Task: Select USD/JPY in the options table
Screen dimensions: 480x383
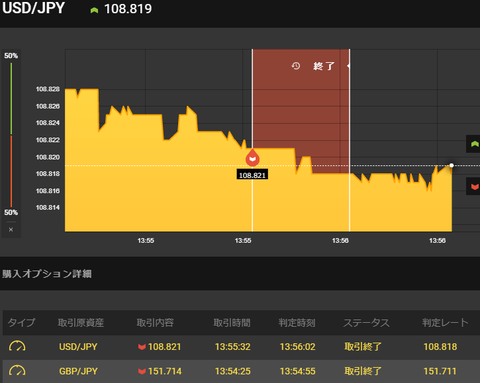Action: (78, 347)
